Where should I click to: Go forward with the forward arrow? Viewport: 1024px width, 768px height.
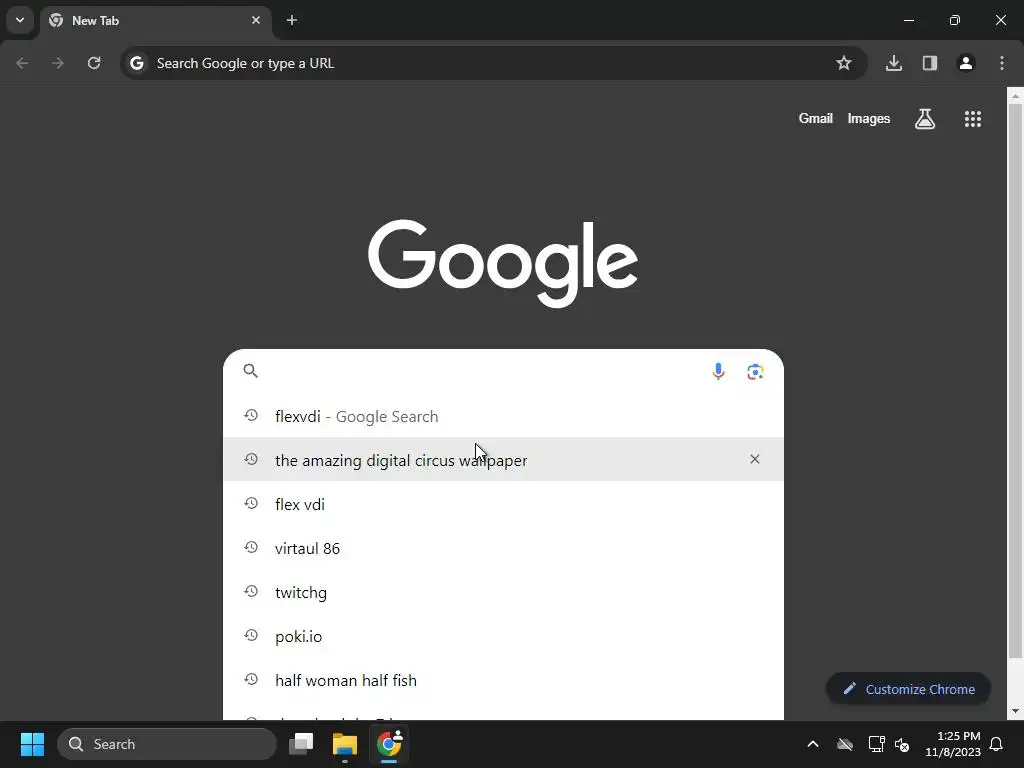(58, 63)
